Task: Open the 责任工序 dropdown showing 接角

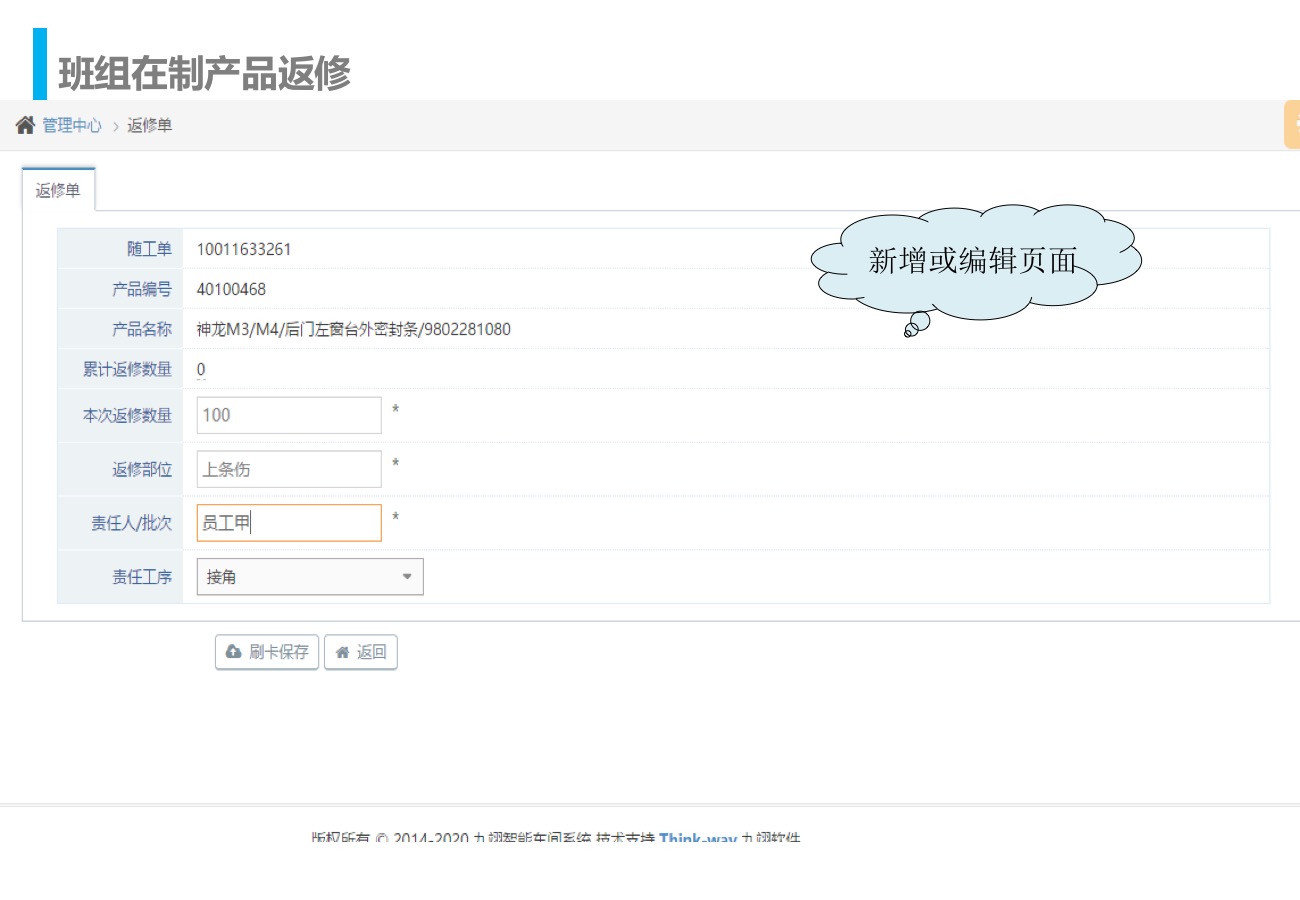Action: coord(309,577)
